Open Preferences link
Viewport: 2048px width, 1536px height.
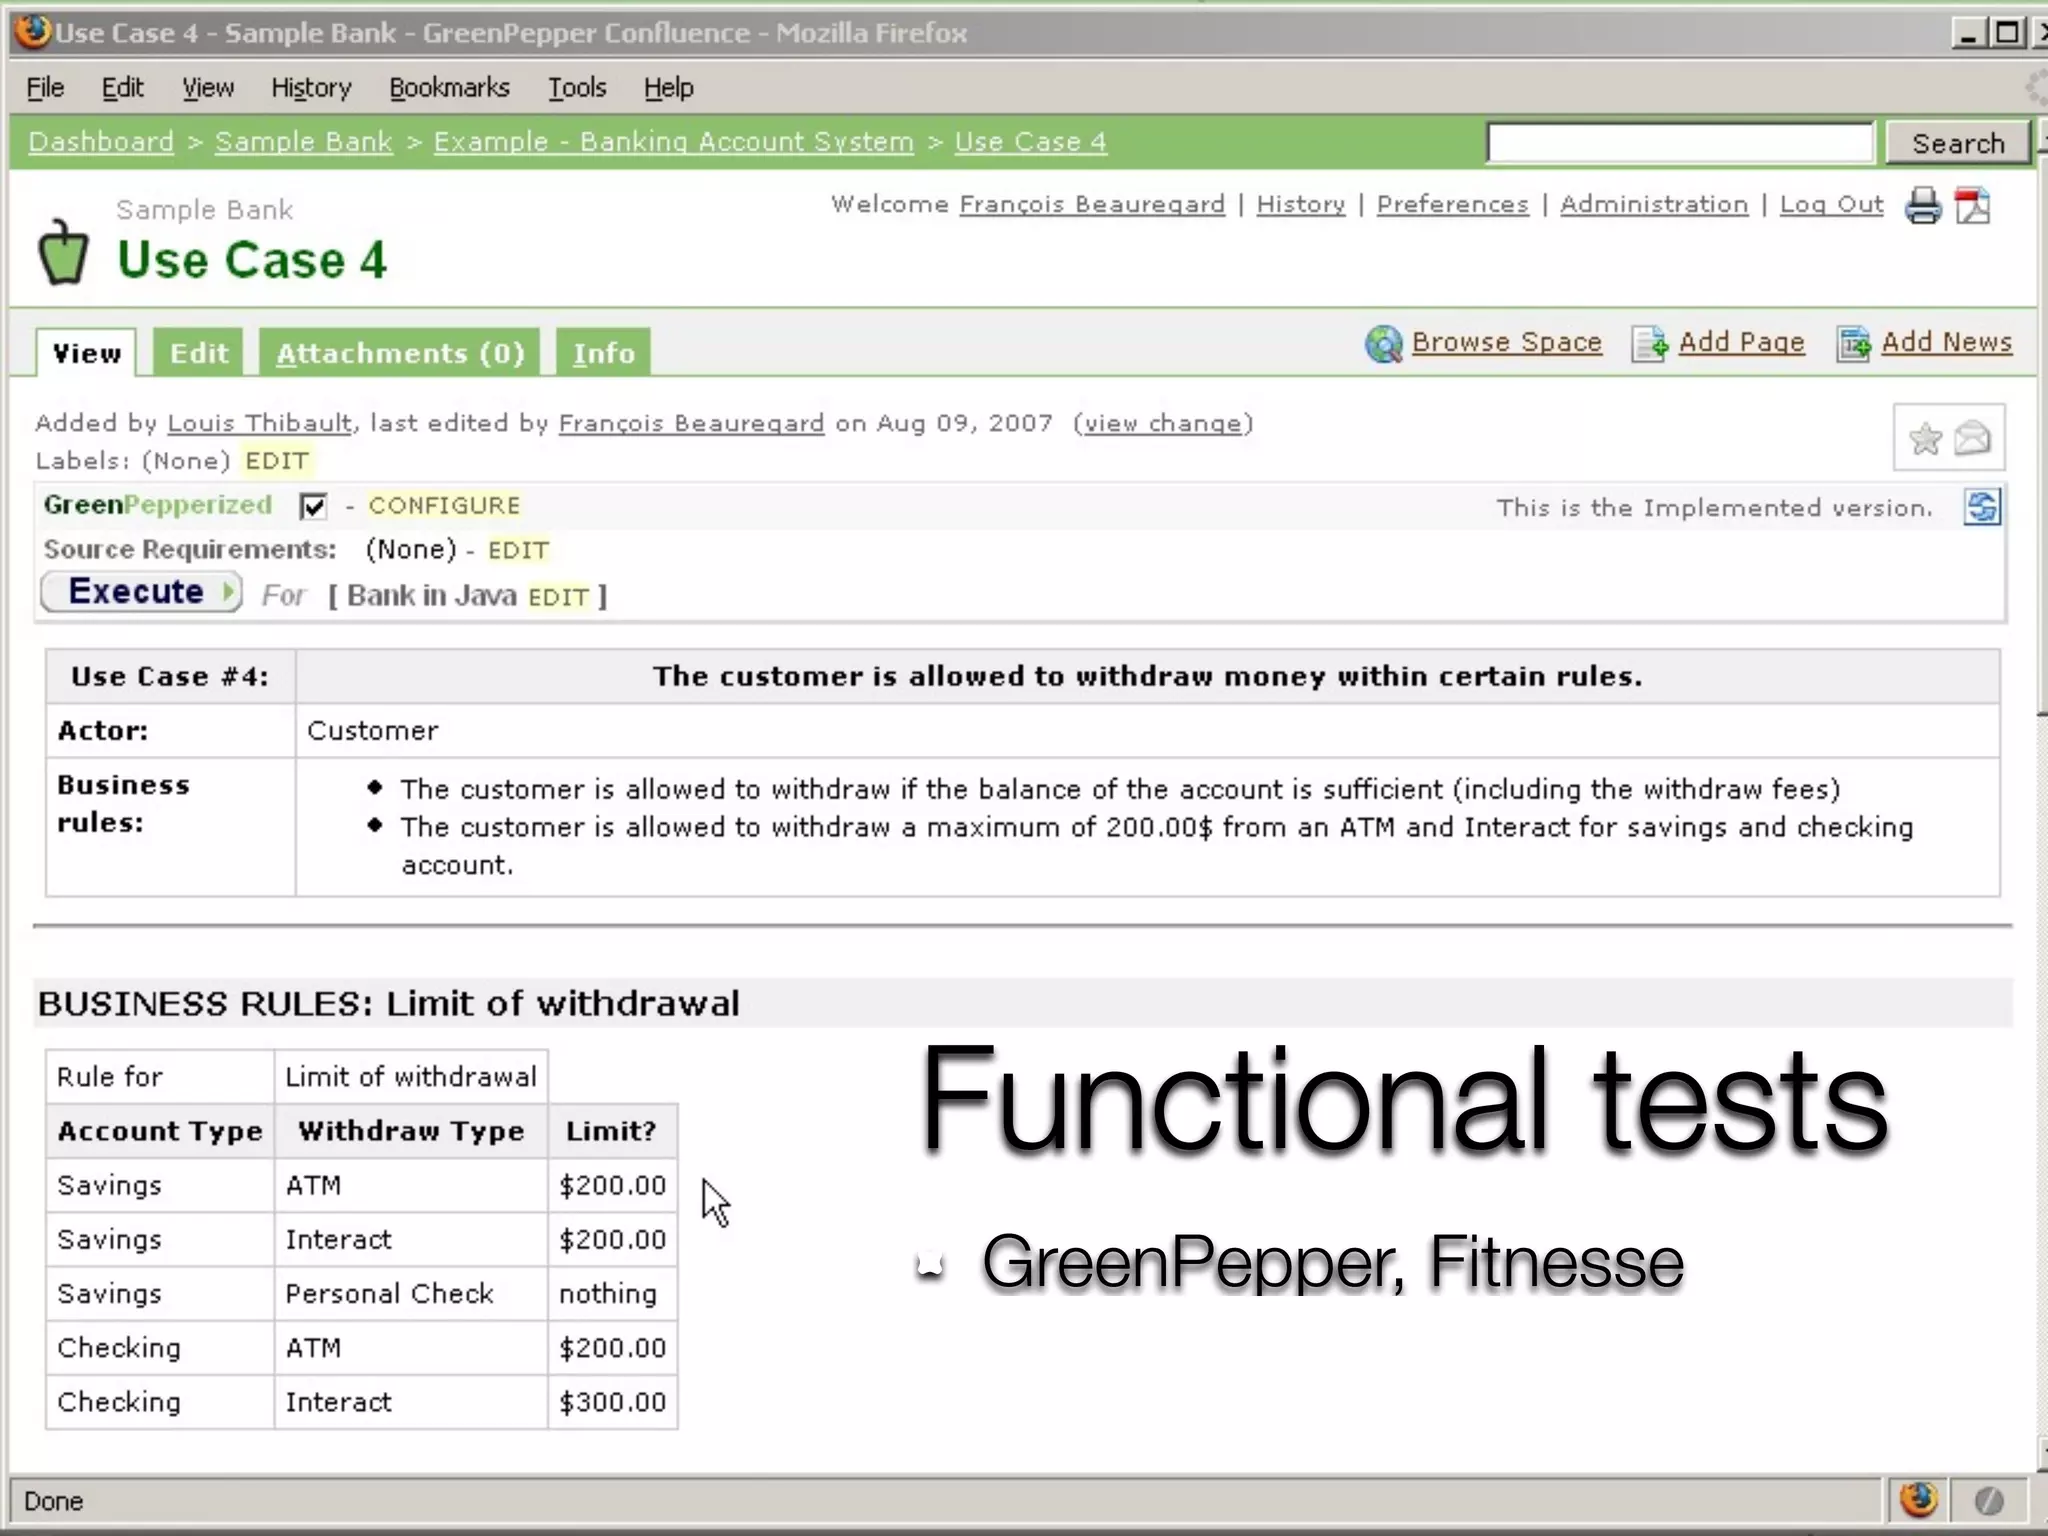[1453, 204]
